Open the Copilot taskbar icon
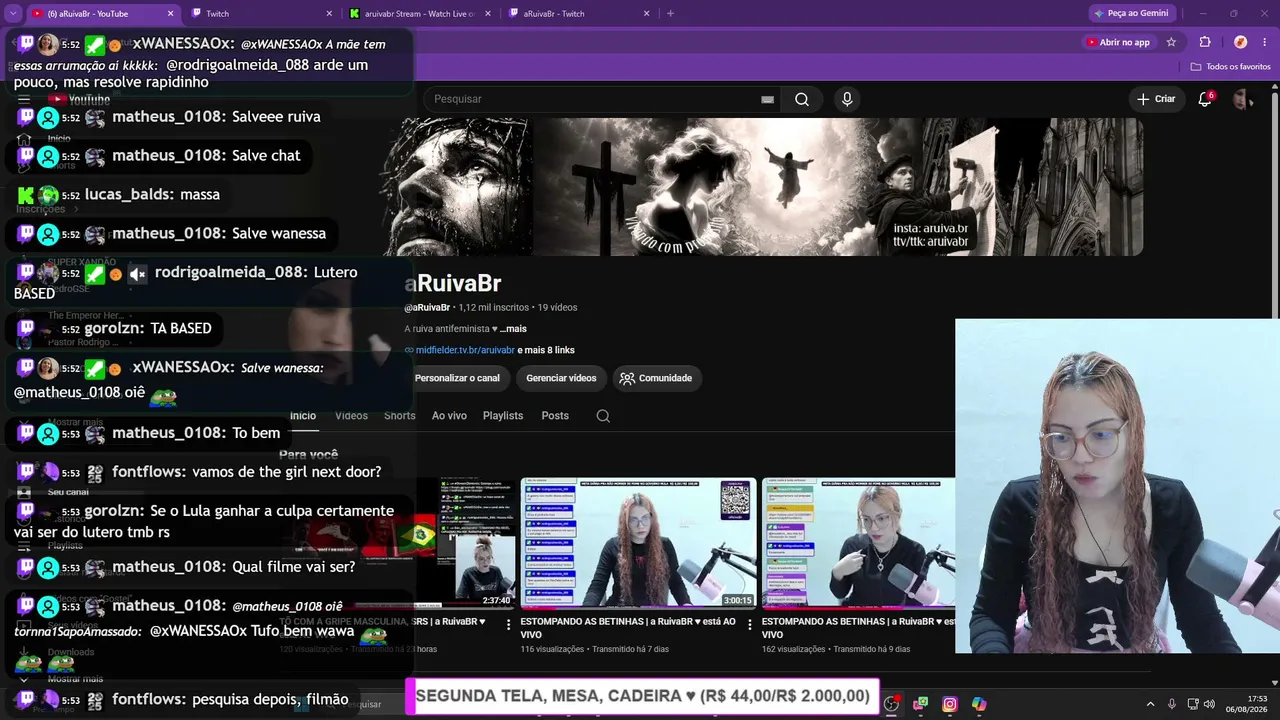This screenshot has width=1280, height=720. point(979,704)
